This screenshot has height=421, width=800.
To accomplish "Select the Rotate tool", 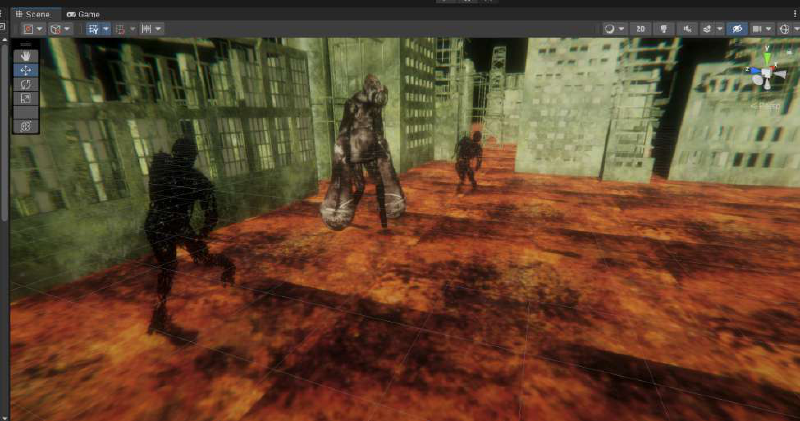I will point(26,84).
